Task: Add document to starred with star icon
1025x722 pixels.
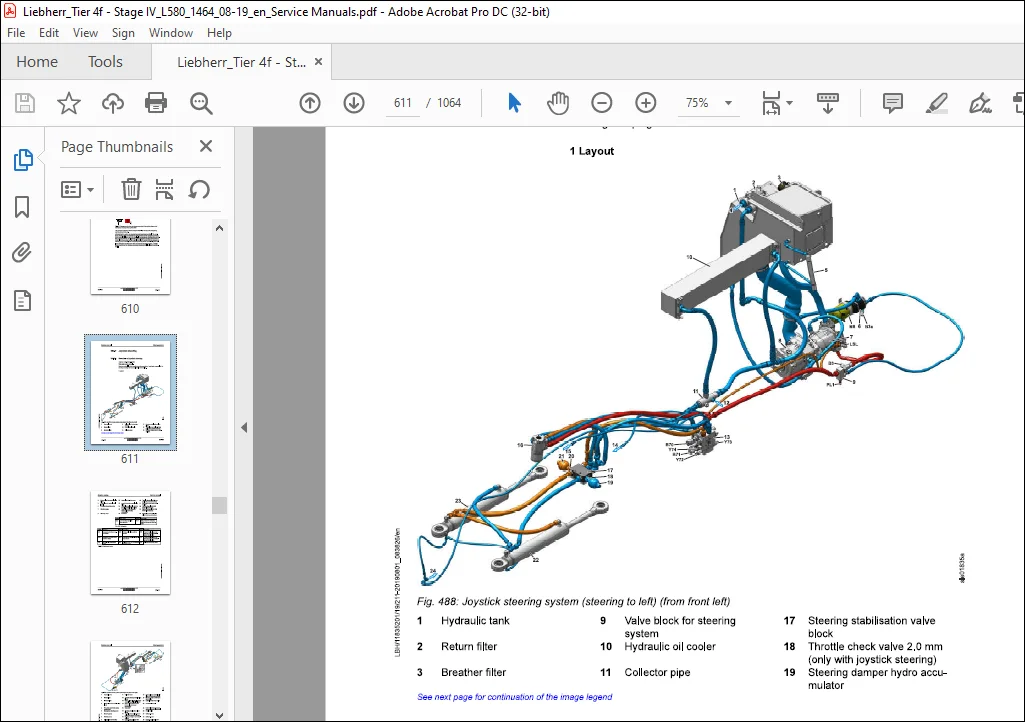Action: pyautogui.click(x=69, y=103)
